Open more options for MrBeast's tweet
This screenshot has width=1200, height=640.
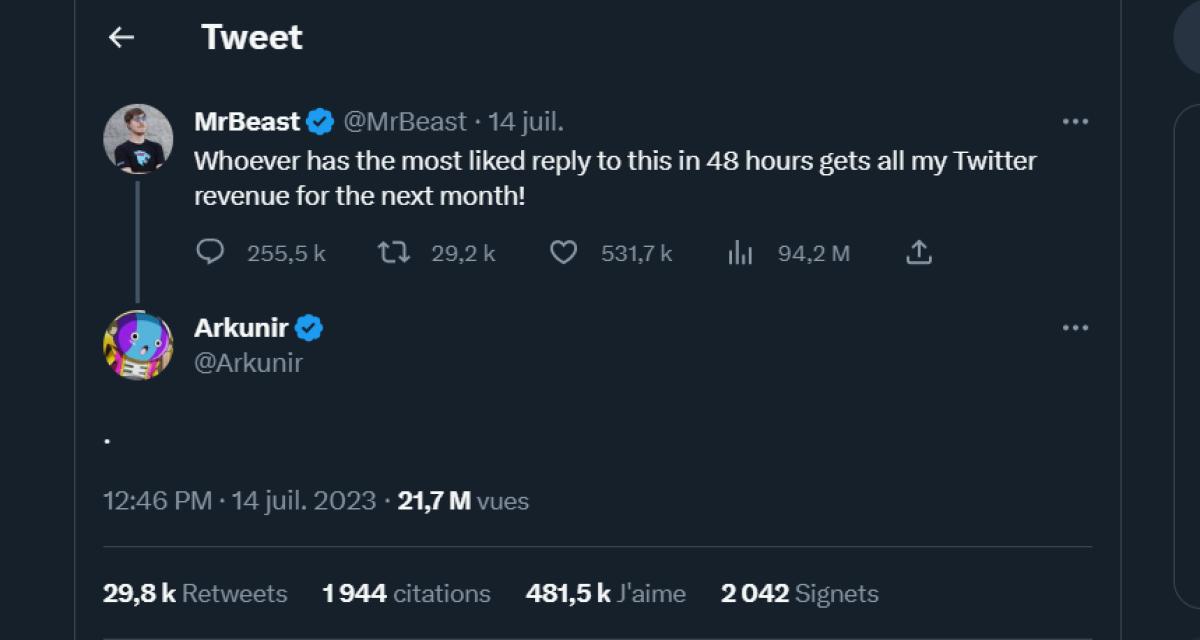click(x=1076, y=121)
